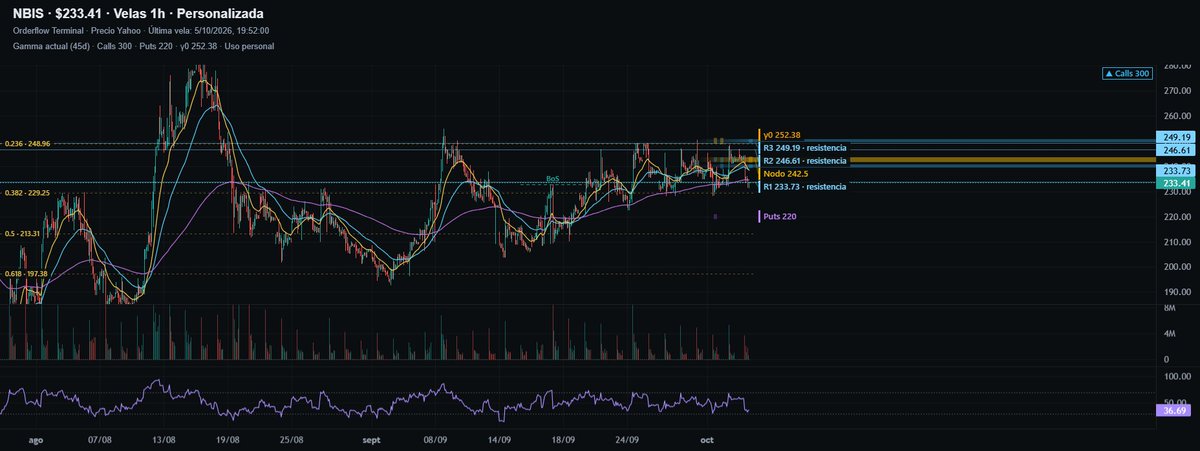This screenshot has height=451, width=1200.
Task: Click the sept label on time axis
Action: (x=371, y=439)
